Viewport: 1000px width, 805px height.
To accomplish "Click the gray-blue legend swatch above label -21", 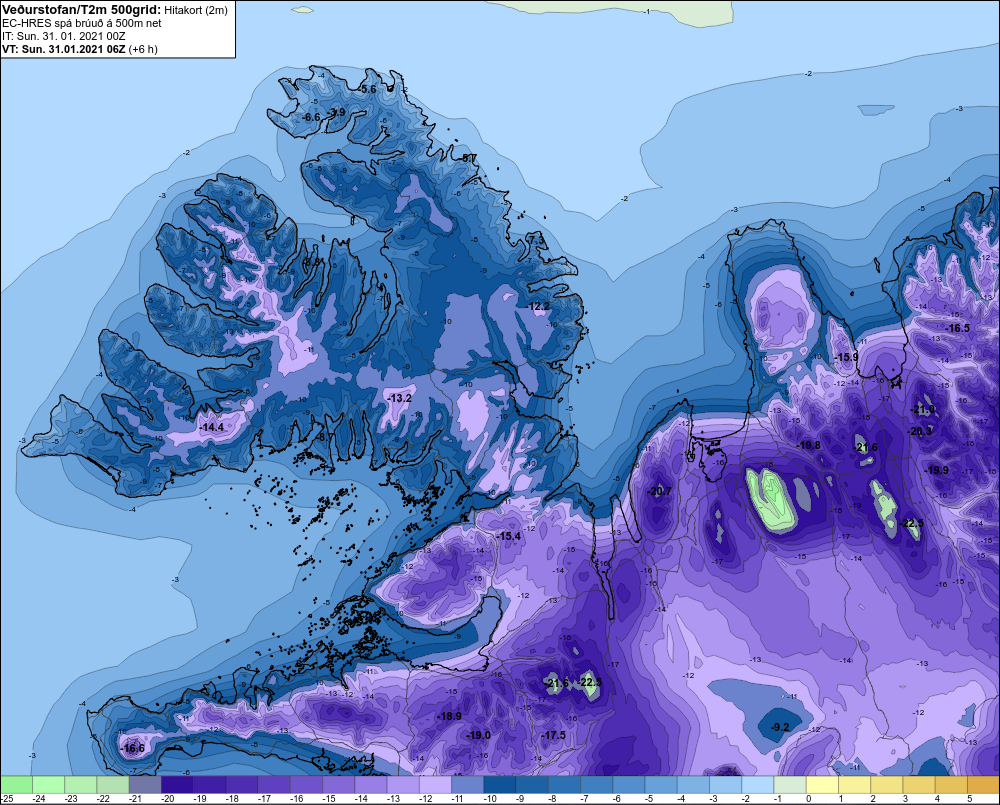I will [145, 784].
